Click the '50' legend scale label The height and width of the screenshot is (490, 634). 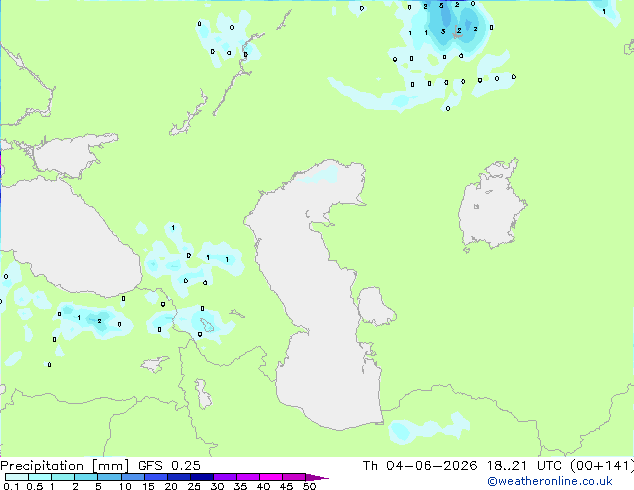[309, 486]
